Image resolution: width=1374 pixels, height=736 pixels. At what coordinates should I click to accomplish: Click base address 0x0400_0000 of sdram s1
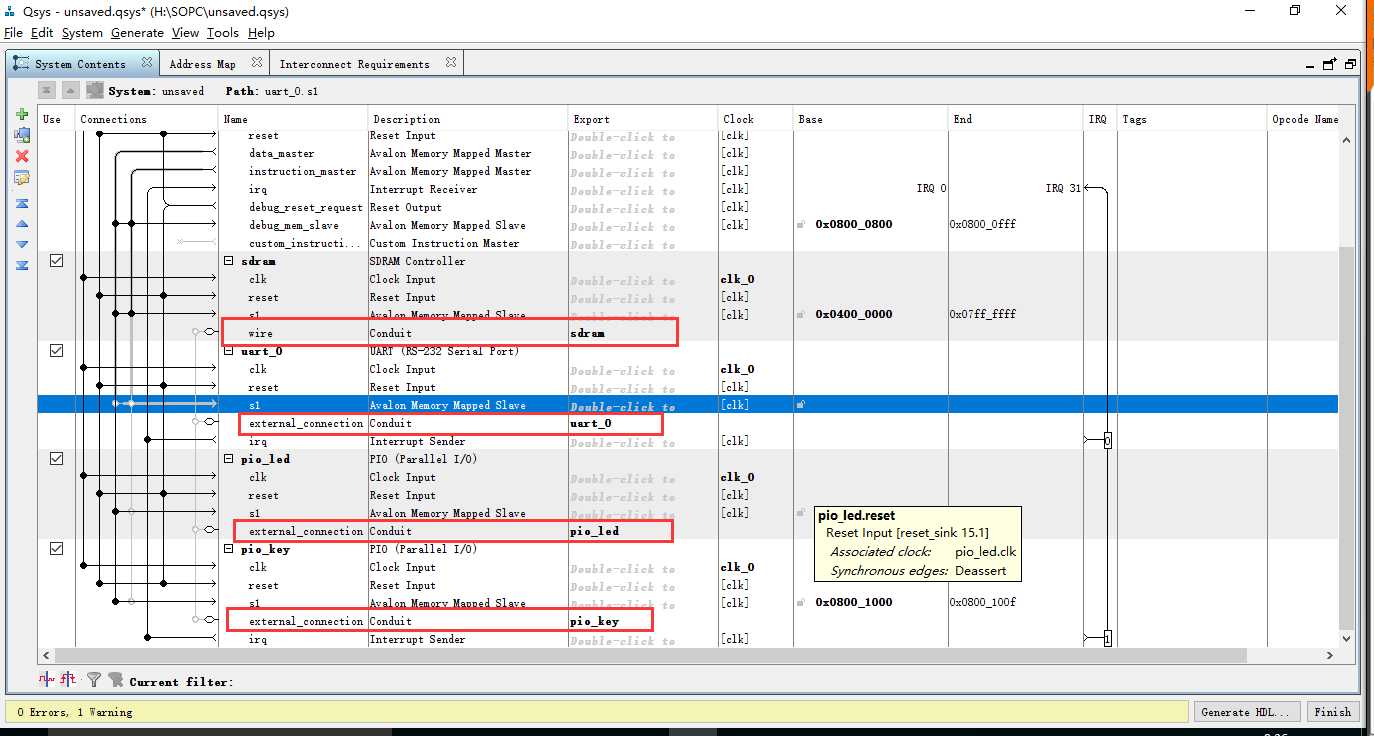(x=854, y=314)
